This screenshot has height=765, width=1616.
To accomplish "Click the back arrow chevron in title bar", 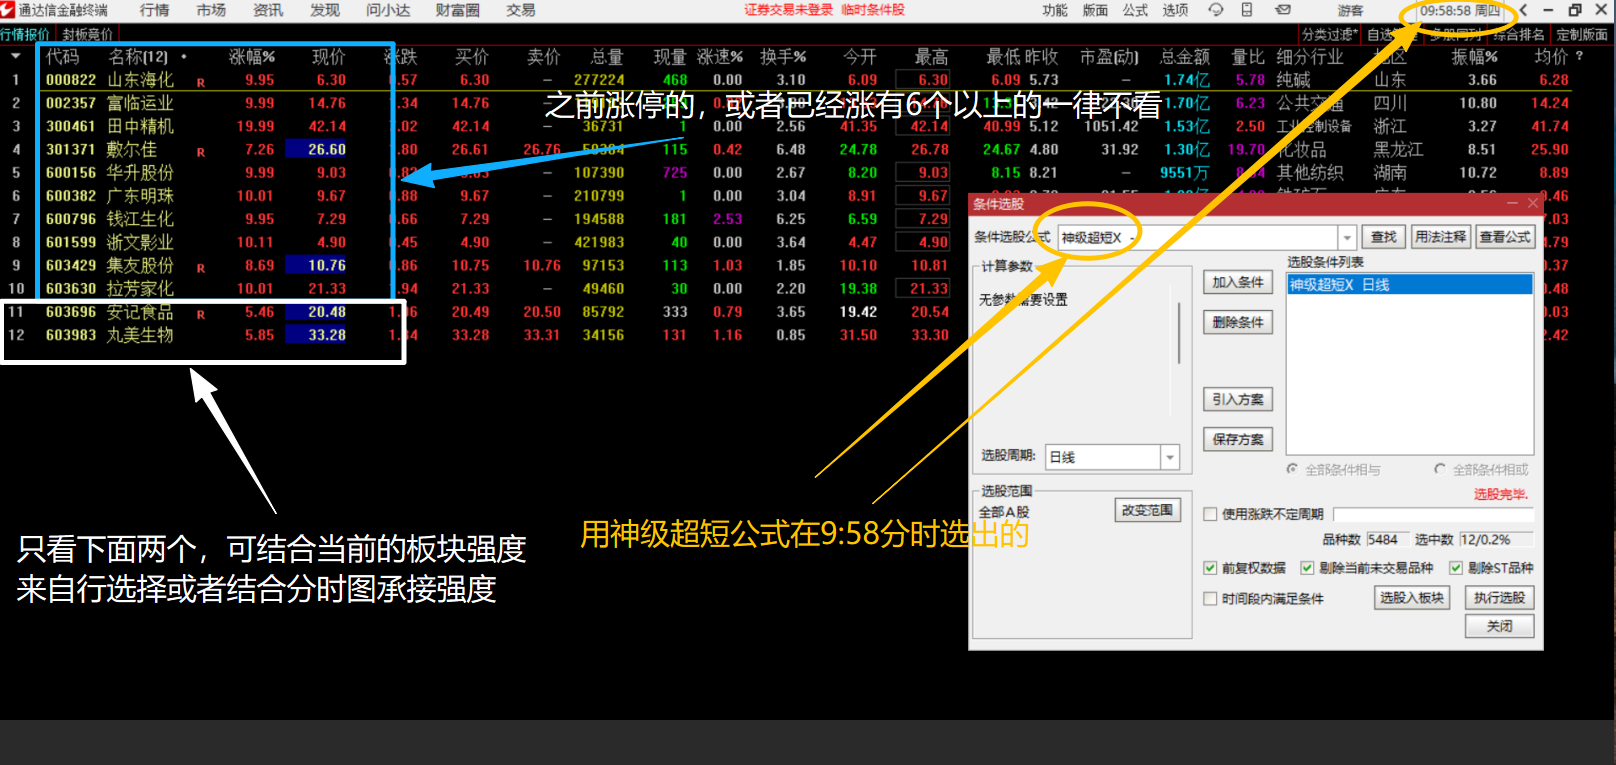I will pyautogui.click(x=1523, y=10).
